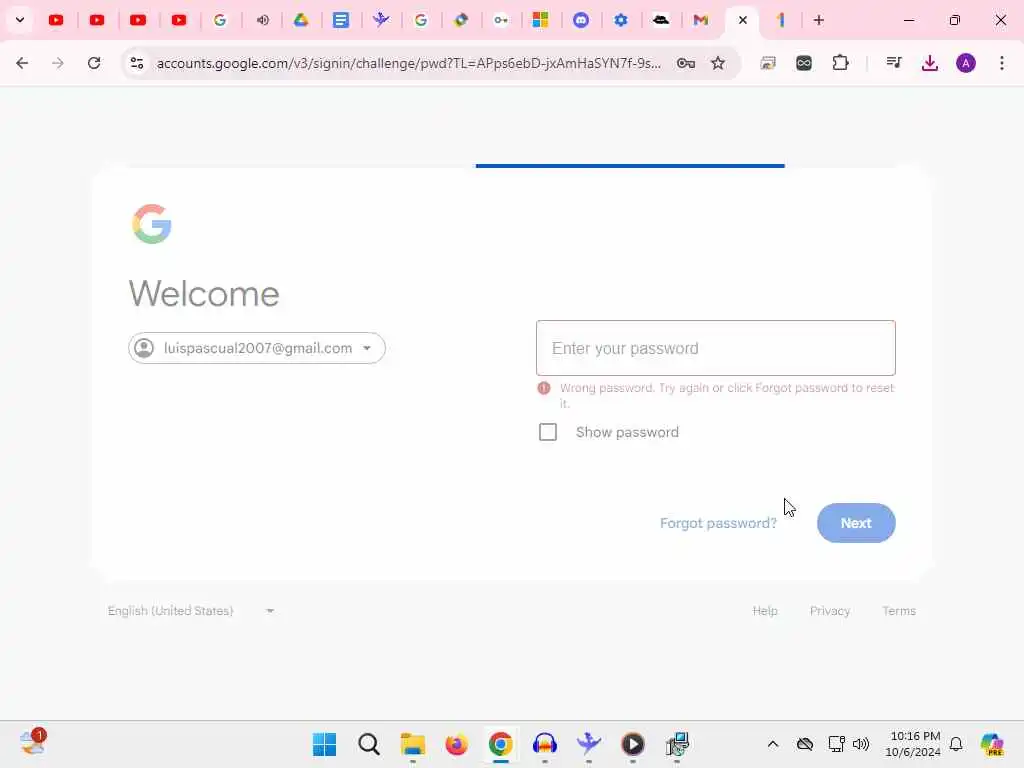
Task: View site information for accounts.google.com
Action: click(x=137, y=63)
